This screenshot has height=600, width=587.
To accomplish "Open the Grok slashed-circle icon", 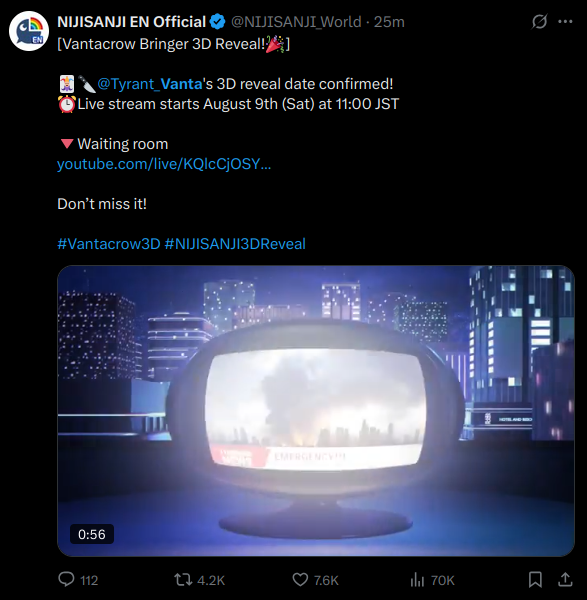I will point(539,21).
